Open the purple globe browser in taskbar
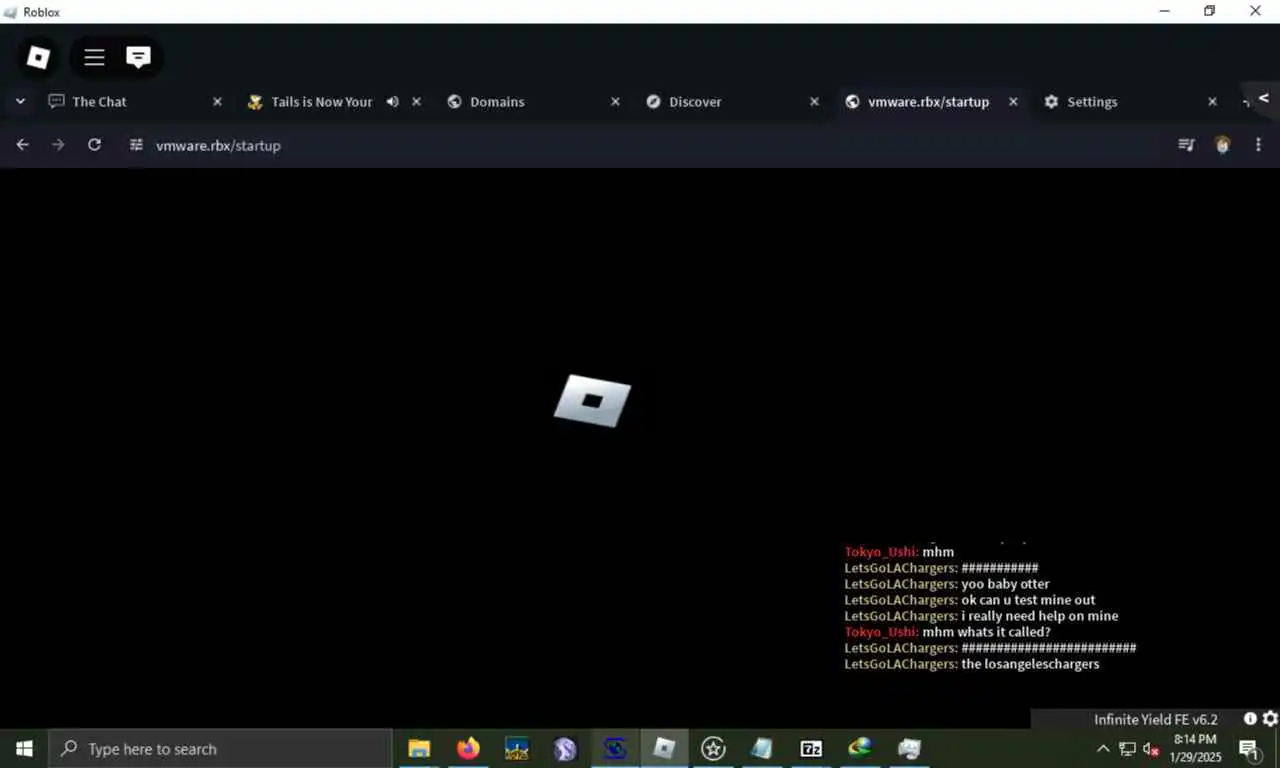The width and height of the screenshot is (1280, 768). (x=565, y=748)
